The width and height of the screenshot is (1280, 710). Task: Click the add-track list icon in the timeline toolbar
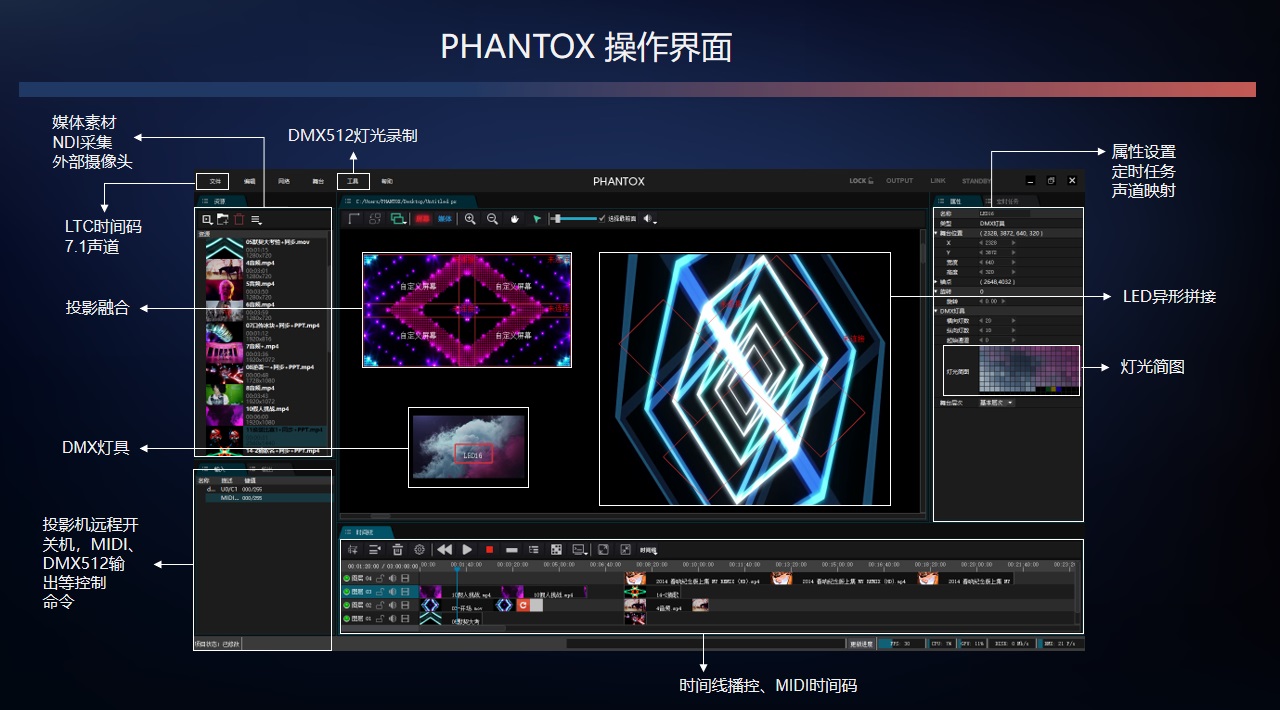[x=375, y=549]
